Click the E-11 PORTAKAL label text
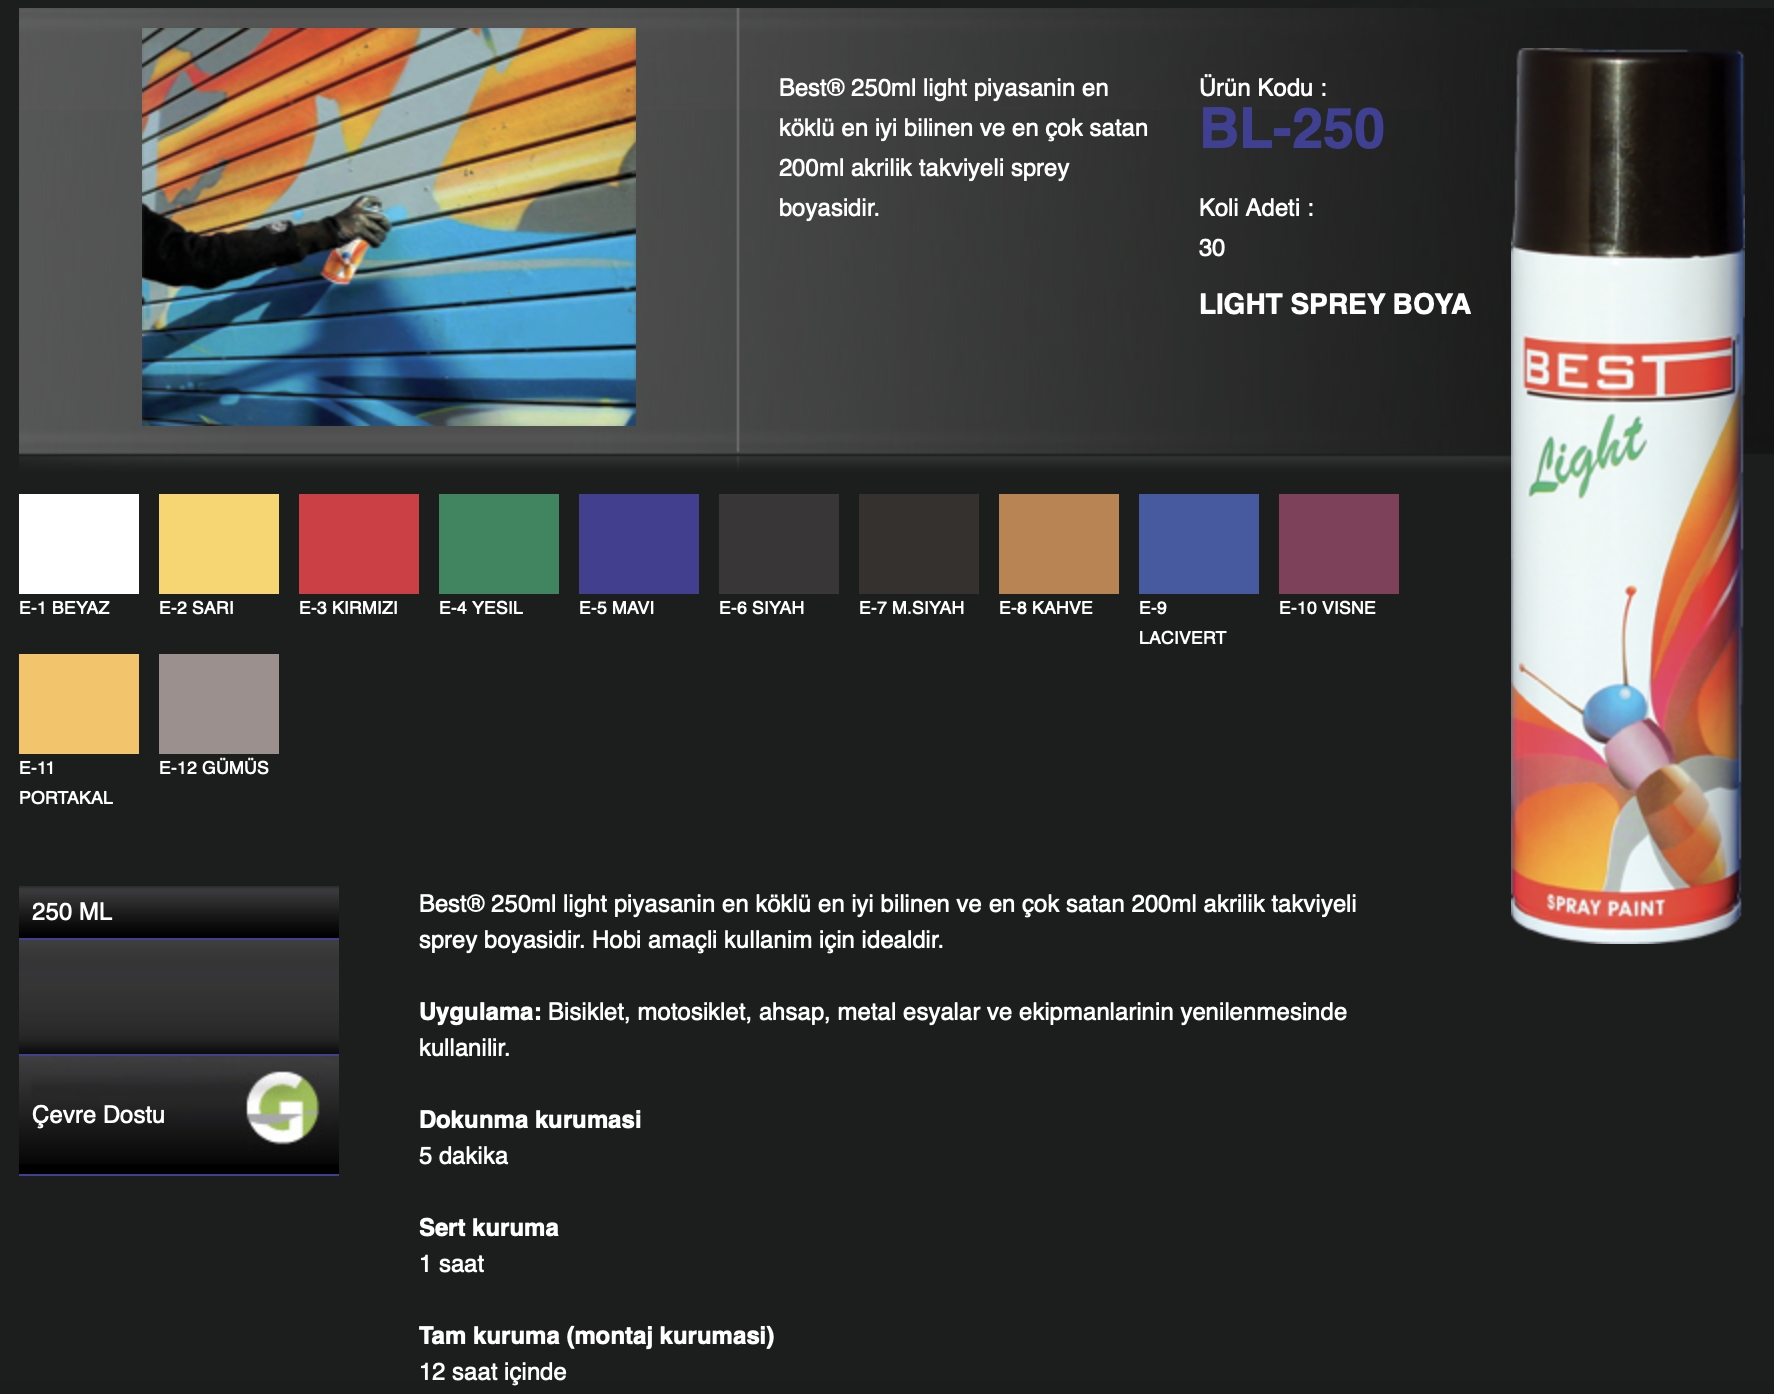This screenshot has height=1394, width=1774. tap(66, 782)
